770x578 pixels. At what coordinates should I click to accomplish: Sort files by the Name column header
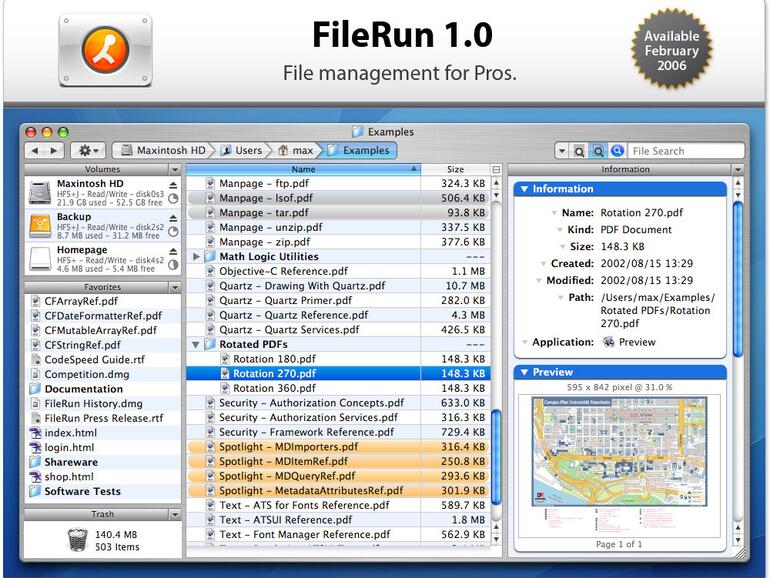pos(303,170)
